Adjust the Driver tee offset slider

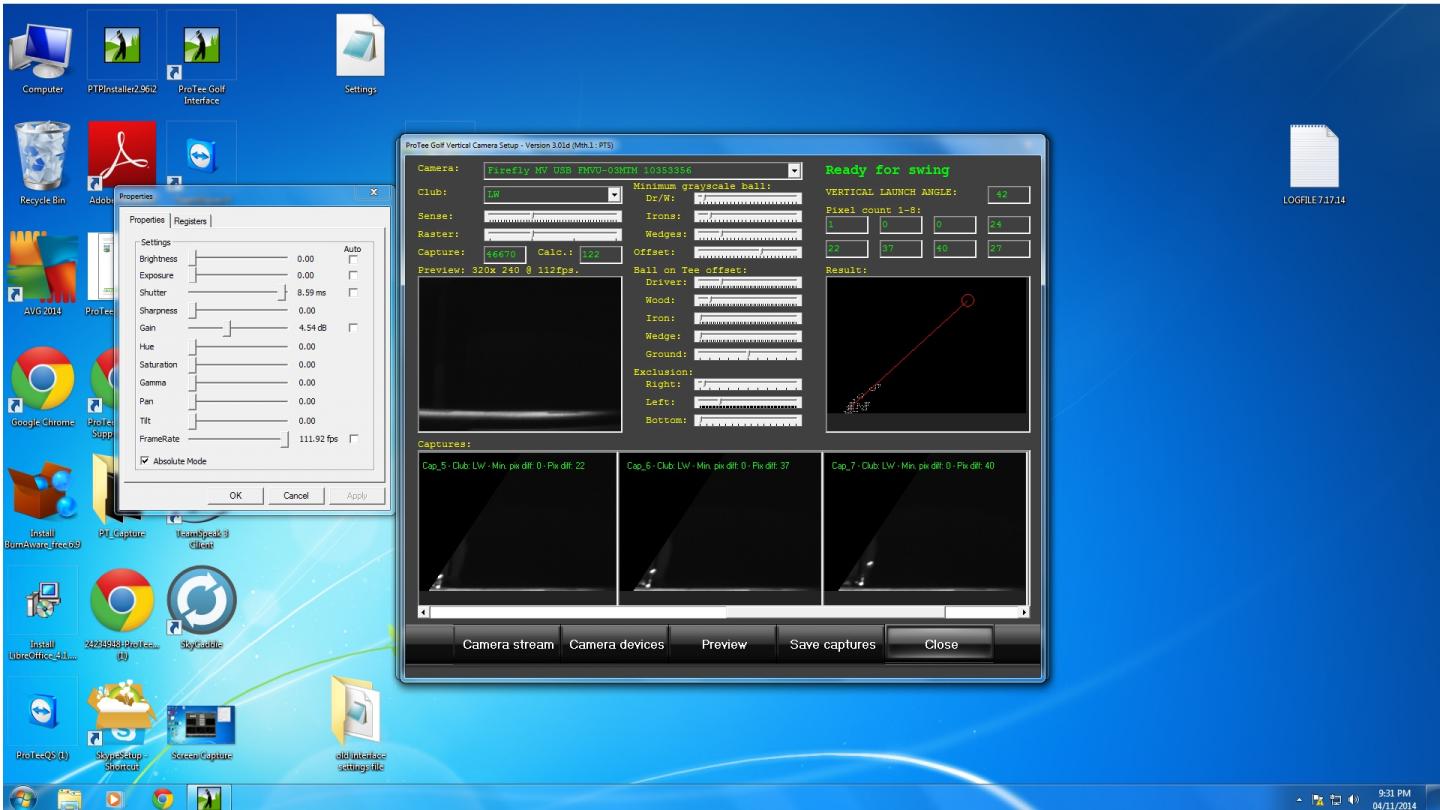pyautogui.click(x=748, y=282)
